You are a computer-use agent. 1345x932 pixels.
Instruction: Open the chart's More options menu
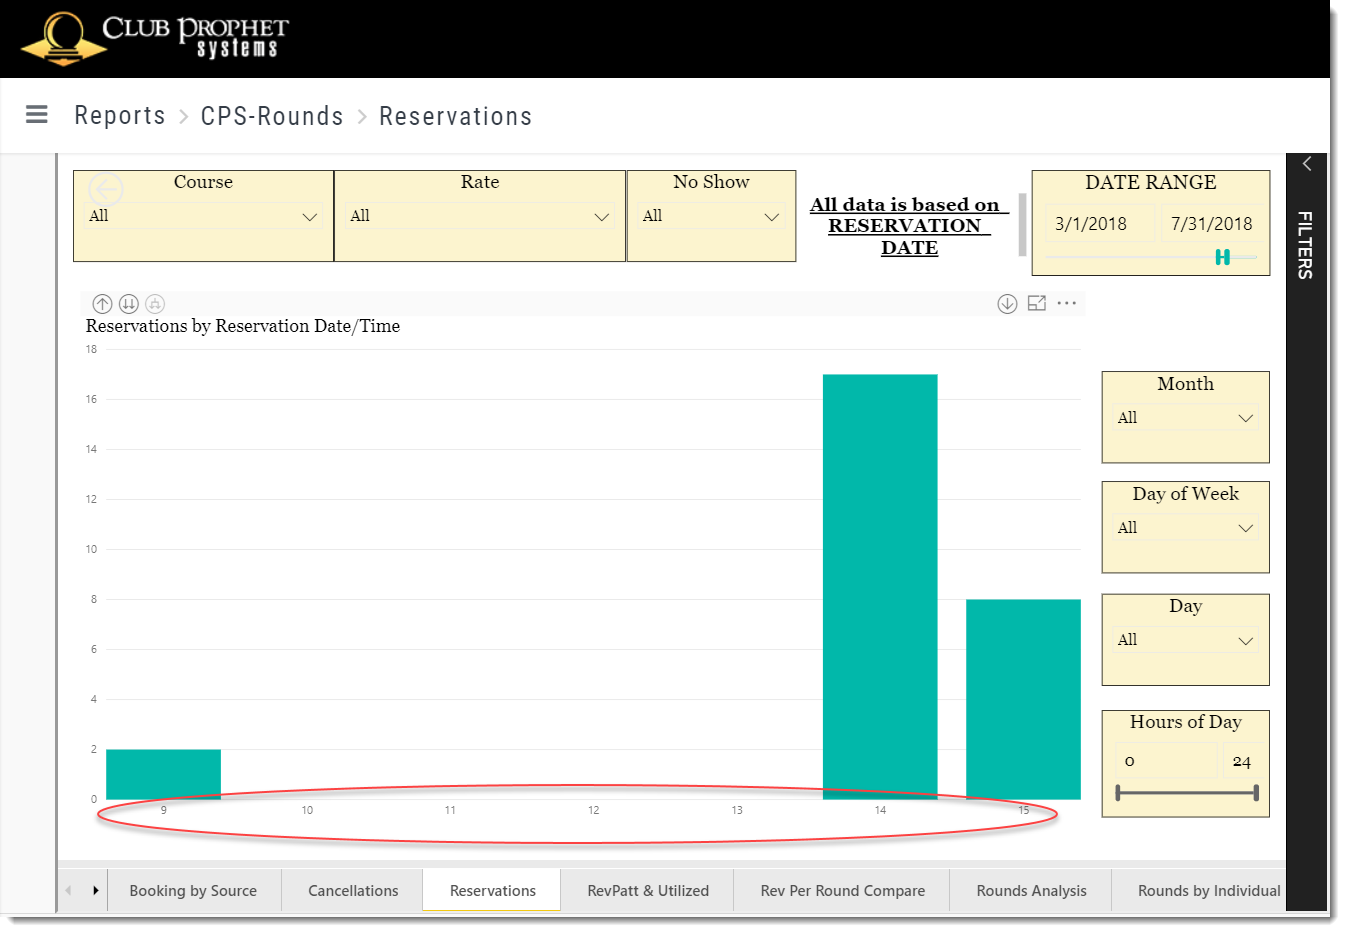click(1066, 303)
